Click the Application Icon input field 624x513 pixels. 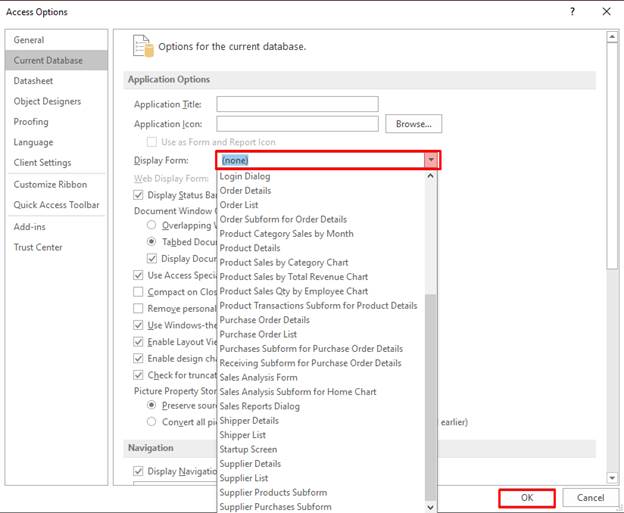click(x=297, y=124)
